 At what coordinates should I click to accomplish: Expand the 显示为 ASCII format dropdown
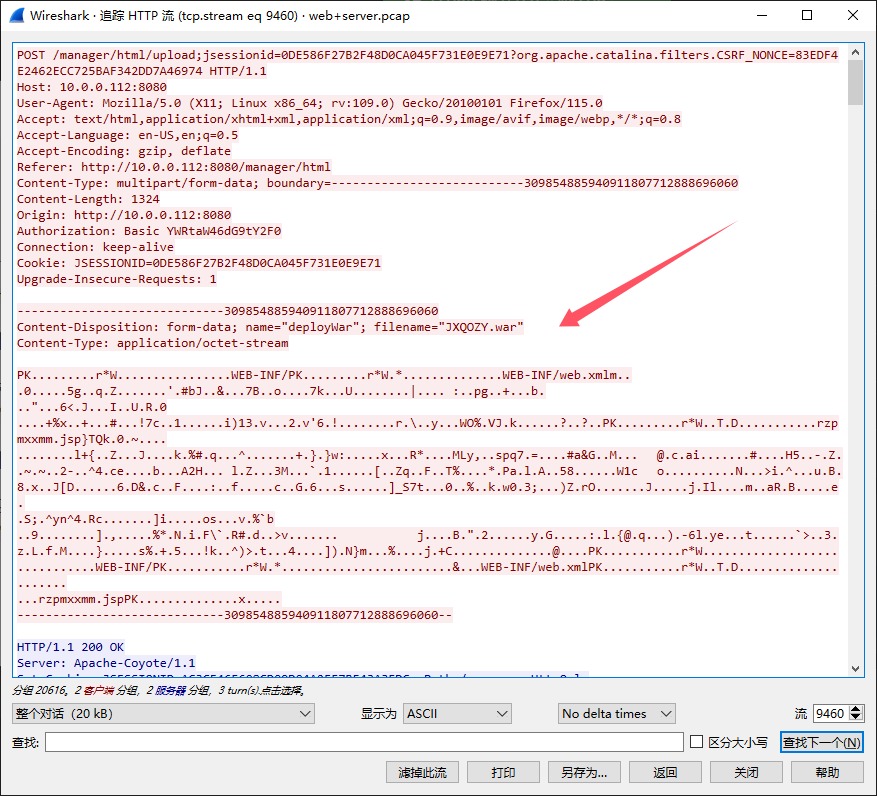[x=458, y=713]
